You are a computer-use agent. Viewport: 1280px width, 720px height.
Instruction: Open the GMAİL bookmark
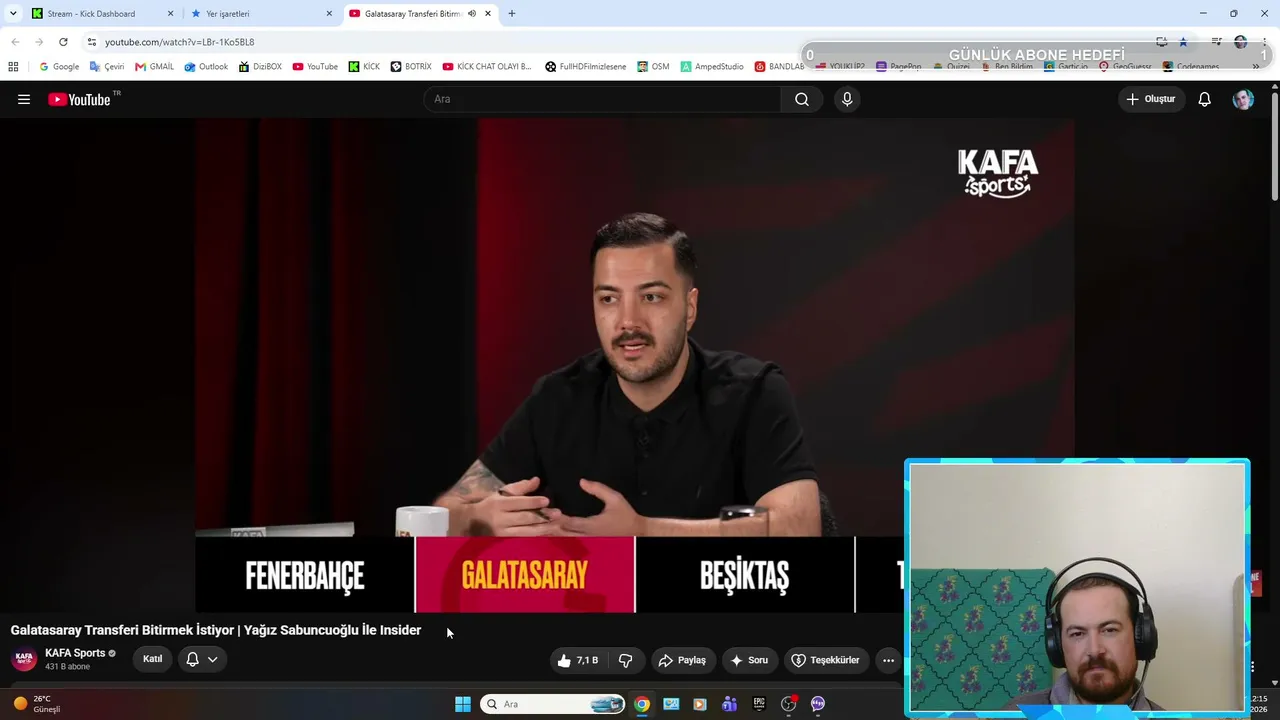pyautogui.click(x=154, y=67)
